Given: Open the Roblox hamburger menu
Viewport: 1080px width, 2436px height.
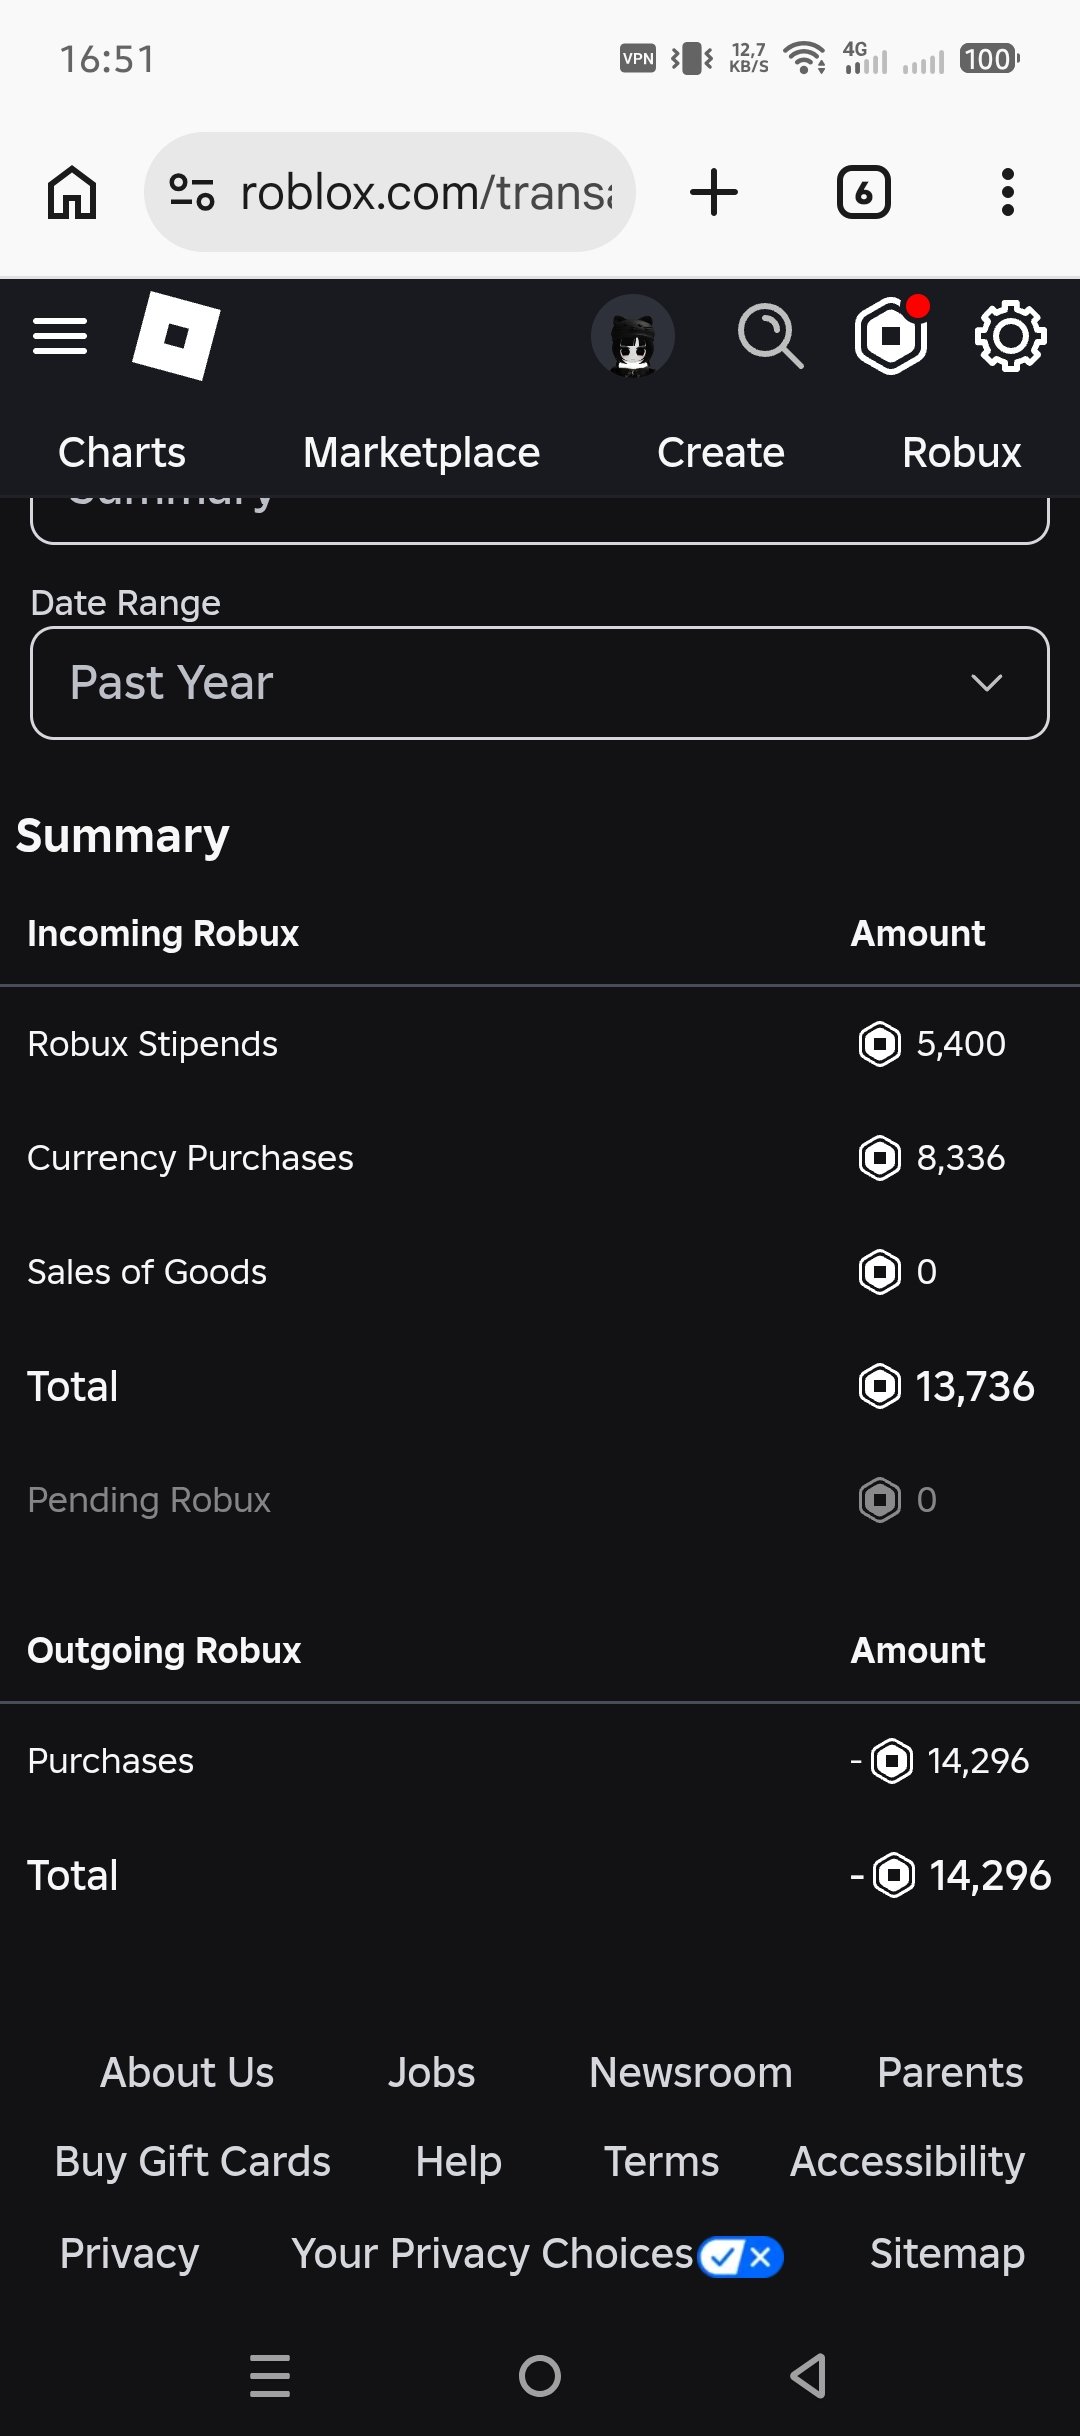Looking at the screenshot, I should coord(60,336).
